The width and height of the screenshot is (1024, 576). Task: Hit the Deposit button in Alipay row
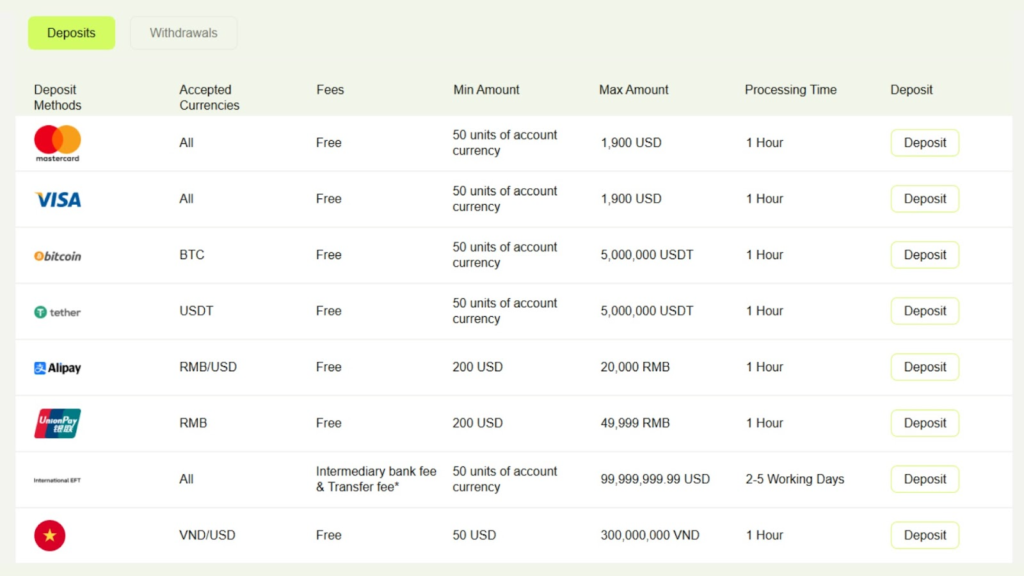[x=924, y=367]
